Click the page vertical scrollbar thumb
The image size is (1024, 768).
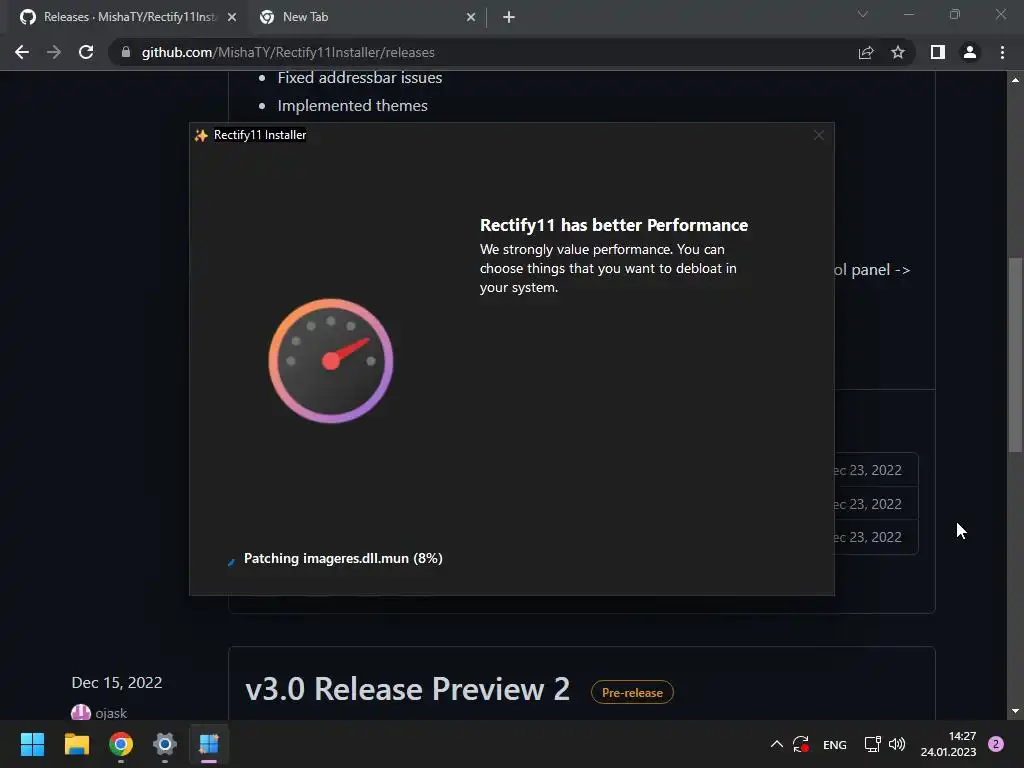tap(1015, 355)
